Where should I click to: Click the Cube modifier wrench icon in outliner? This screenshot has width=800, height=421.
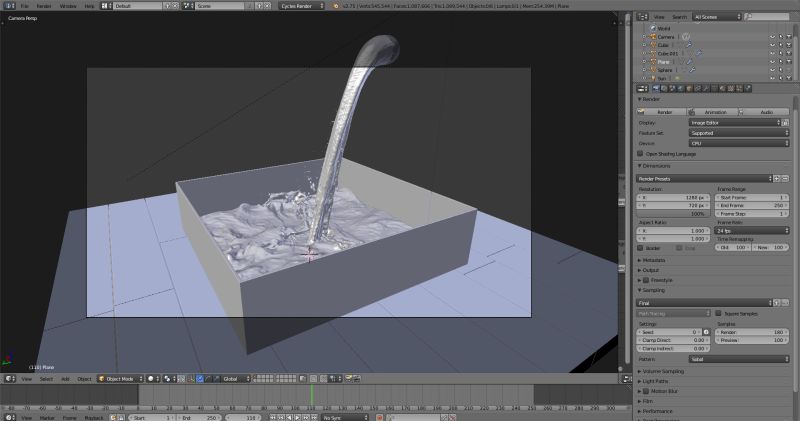tap(689, 45)
